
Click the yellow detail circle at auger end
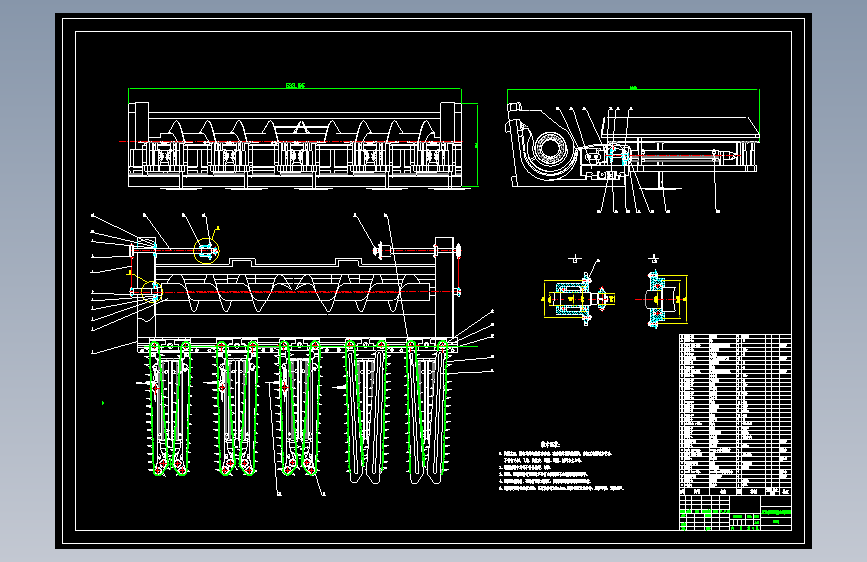[152, 292]
